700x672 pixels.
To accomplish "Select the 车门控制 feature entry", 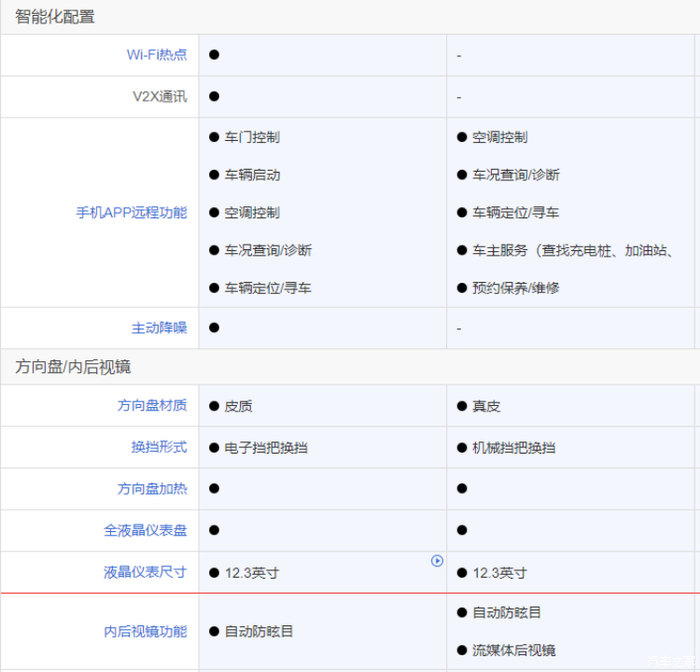I will coord(252,137).
